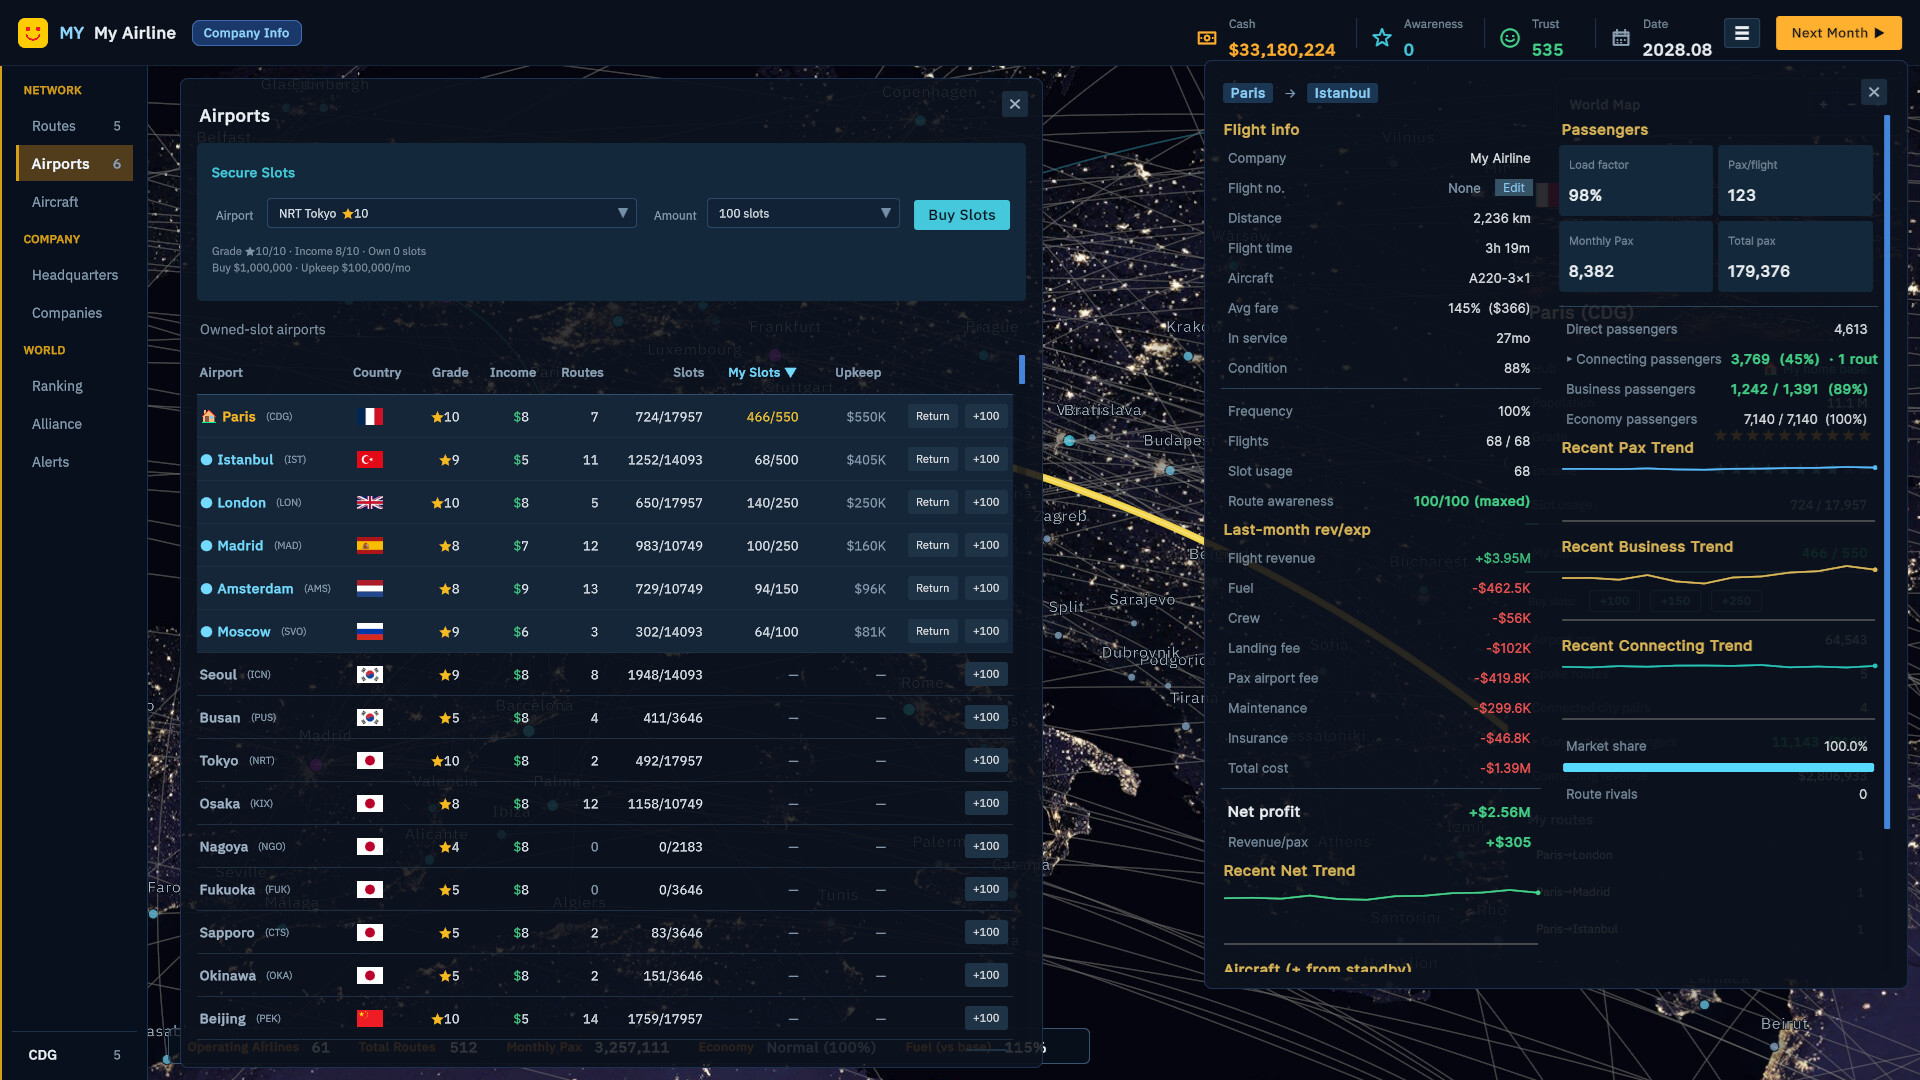The image size is (1920, 1080).
Task: Click the Netherlands flag in the Amsterdam row
Action: [370, 589]
